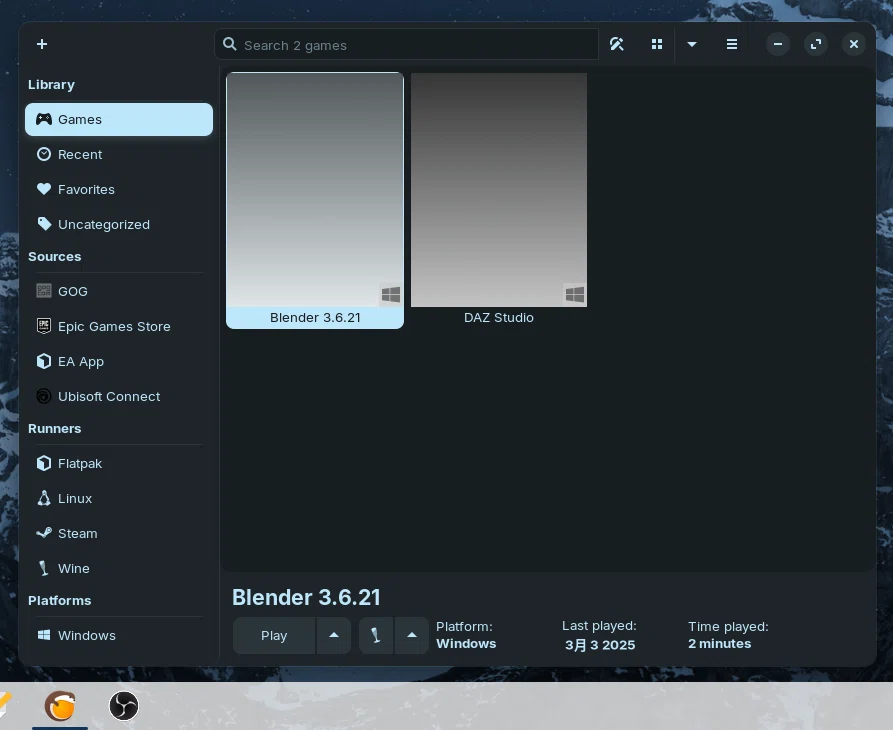Click the Flatpak box icon

44,463
